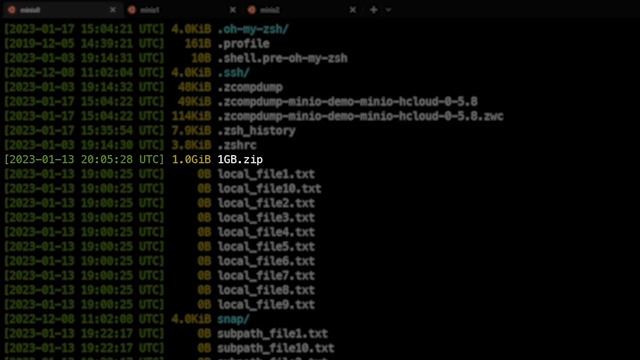This screenshot has width=640, height=360.
Task: Click the Ubuntu icon on minio0 tab
Action: [12, 10]
